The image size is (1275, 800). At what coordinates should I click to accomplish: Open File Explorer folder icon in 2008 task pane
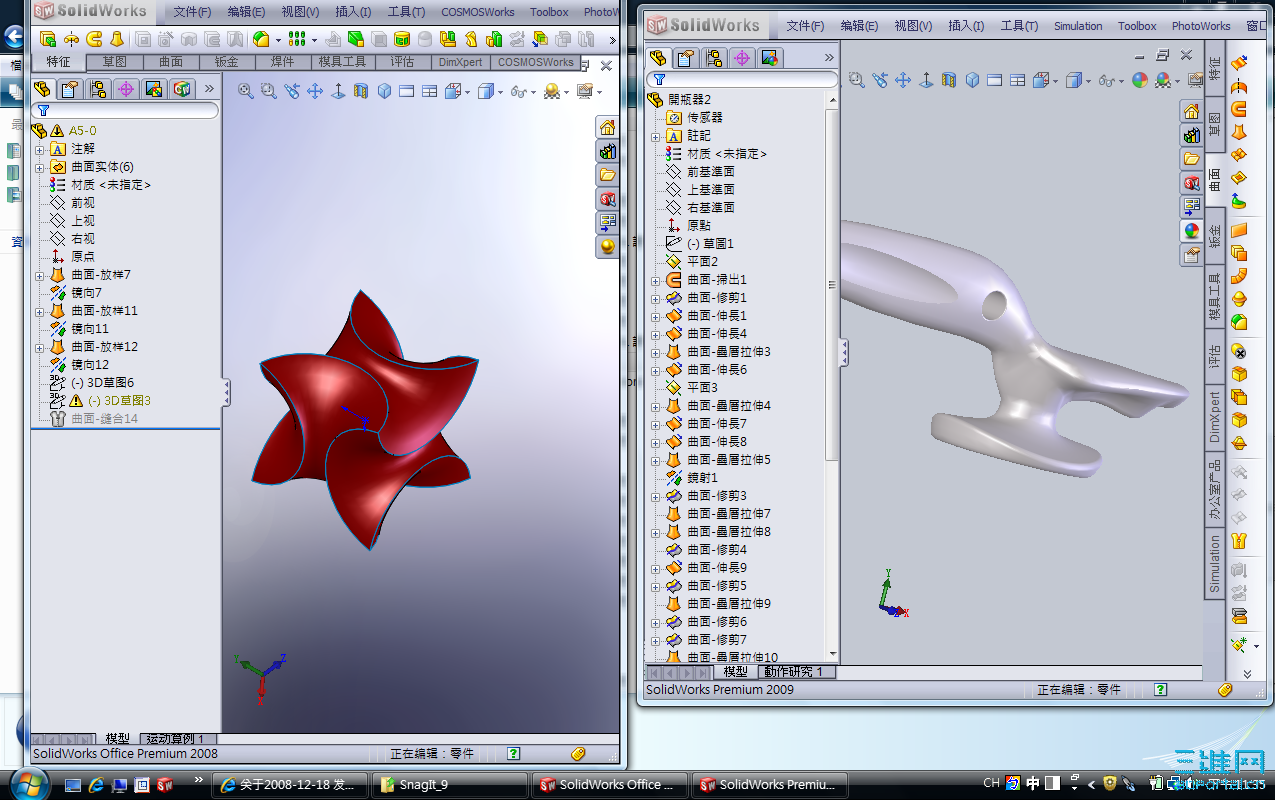pyautogui.click(x=608, y=175)
